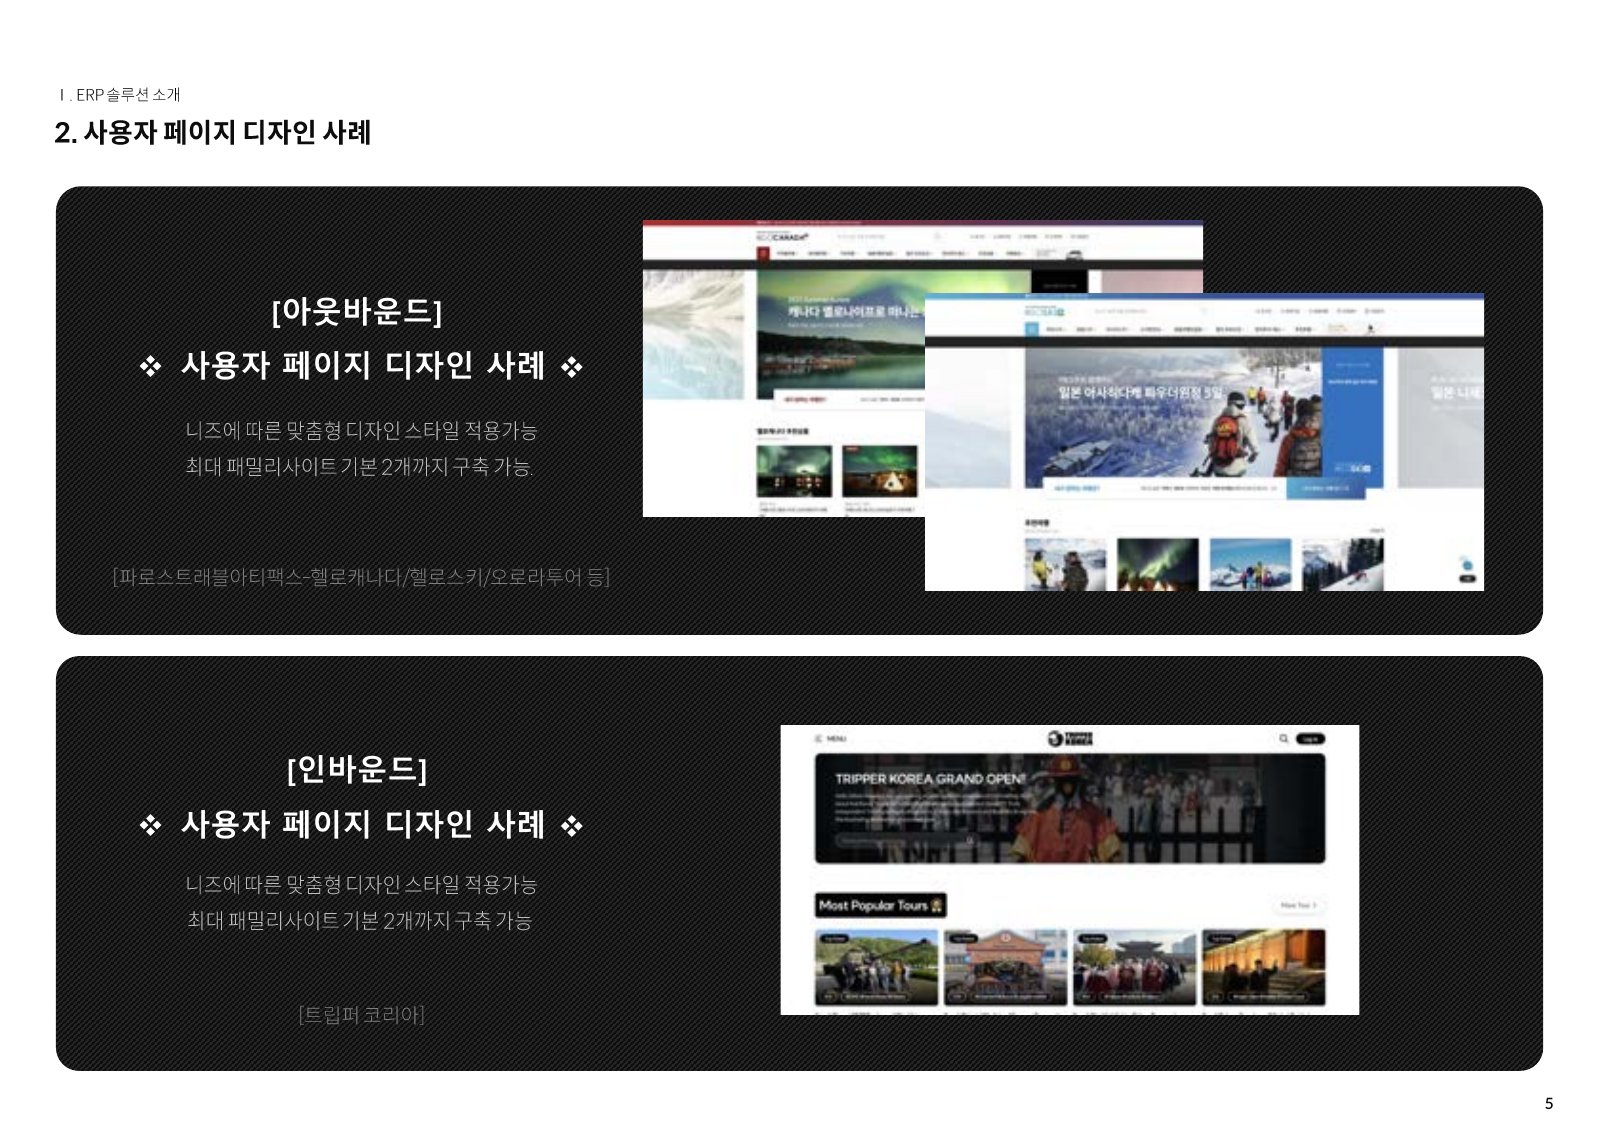Image resolution: width=1600 pixels, height=1132 pixels.
Task: Select the '파로스트래블아티팩스' caption line
Action: pyautogui.click(x=361, y=577)
